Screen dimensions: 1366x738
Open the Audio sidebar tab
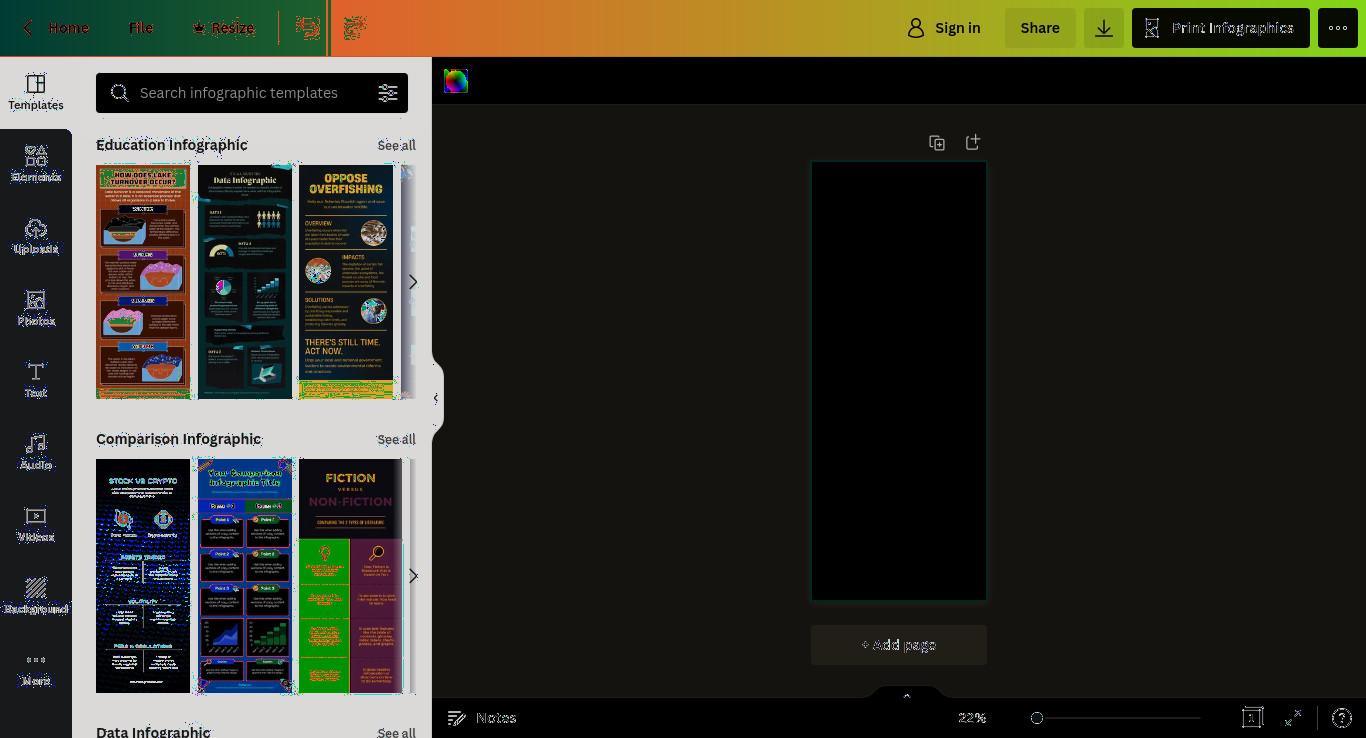[x=36, y=453]
